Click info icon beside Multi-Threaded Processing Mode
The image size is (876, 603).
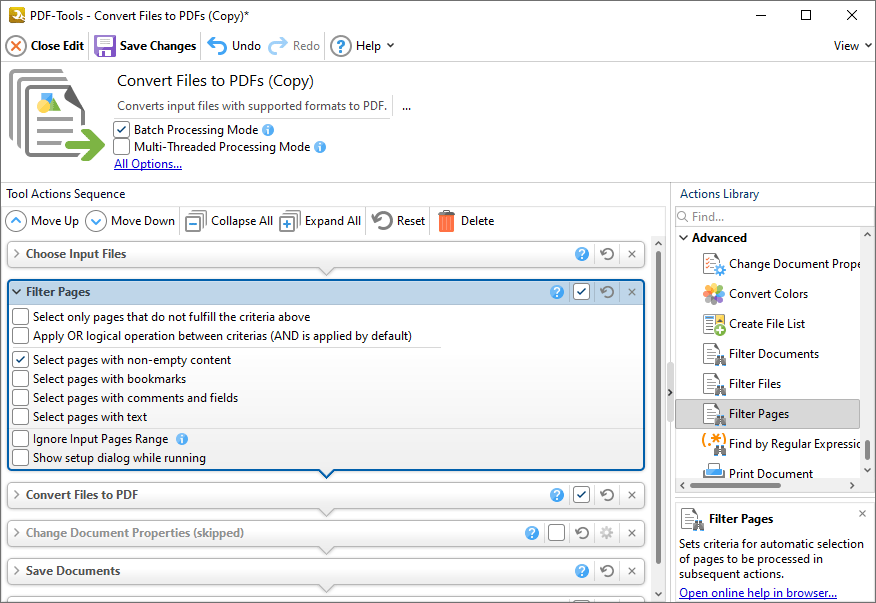pyautogui.click(x=320, y=147)
